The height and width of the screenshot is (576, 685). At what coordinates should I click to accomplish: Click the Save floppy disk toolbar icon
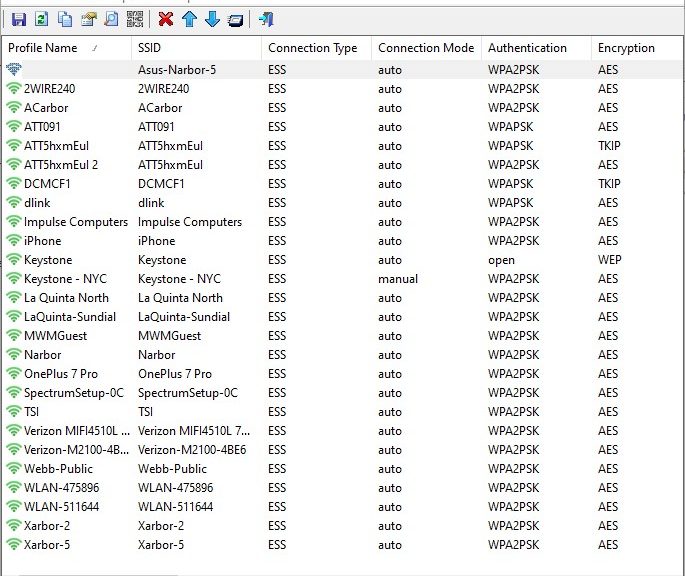[18, 19]
